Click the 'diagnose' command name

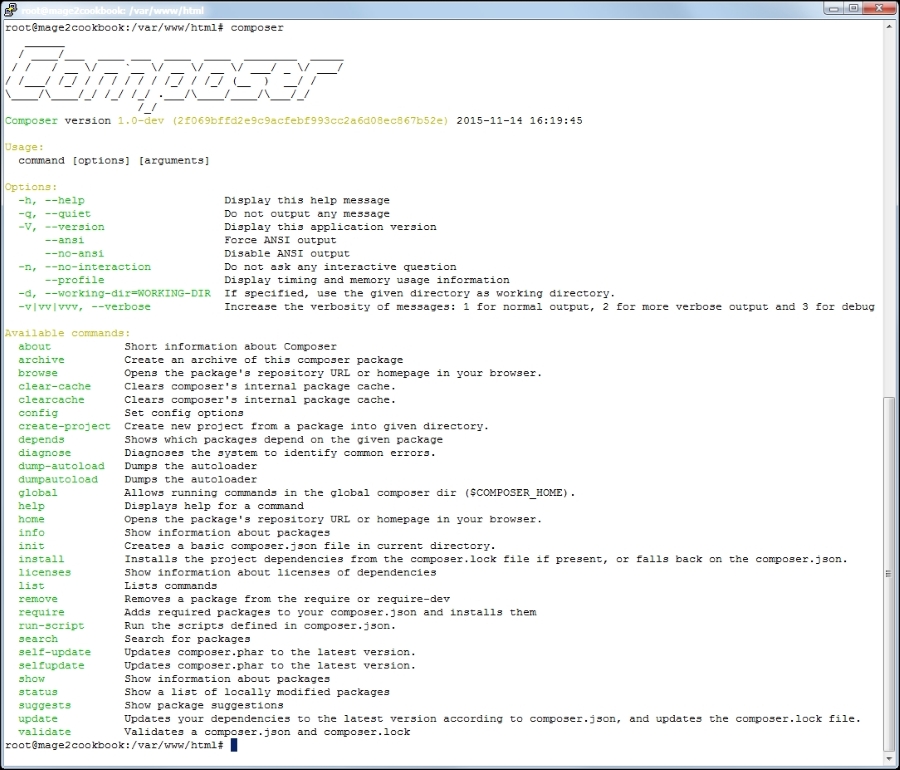click(x=45, y=453)
